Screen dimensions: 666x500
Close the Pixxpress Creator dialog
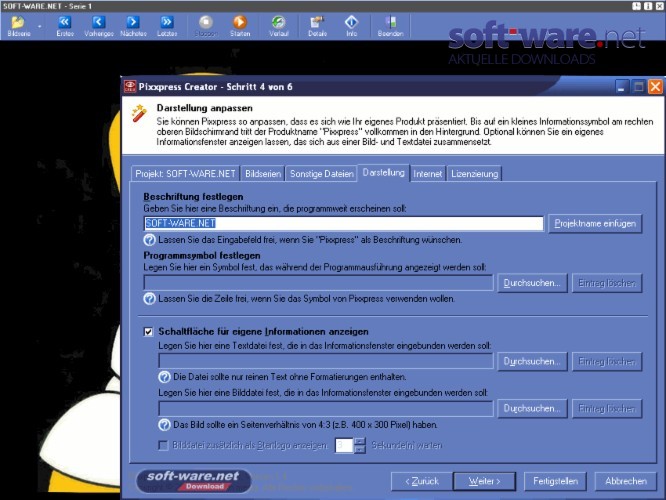(x=655, y=87)
